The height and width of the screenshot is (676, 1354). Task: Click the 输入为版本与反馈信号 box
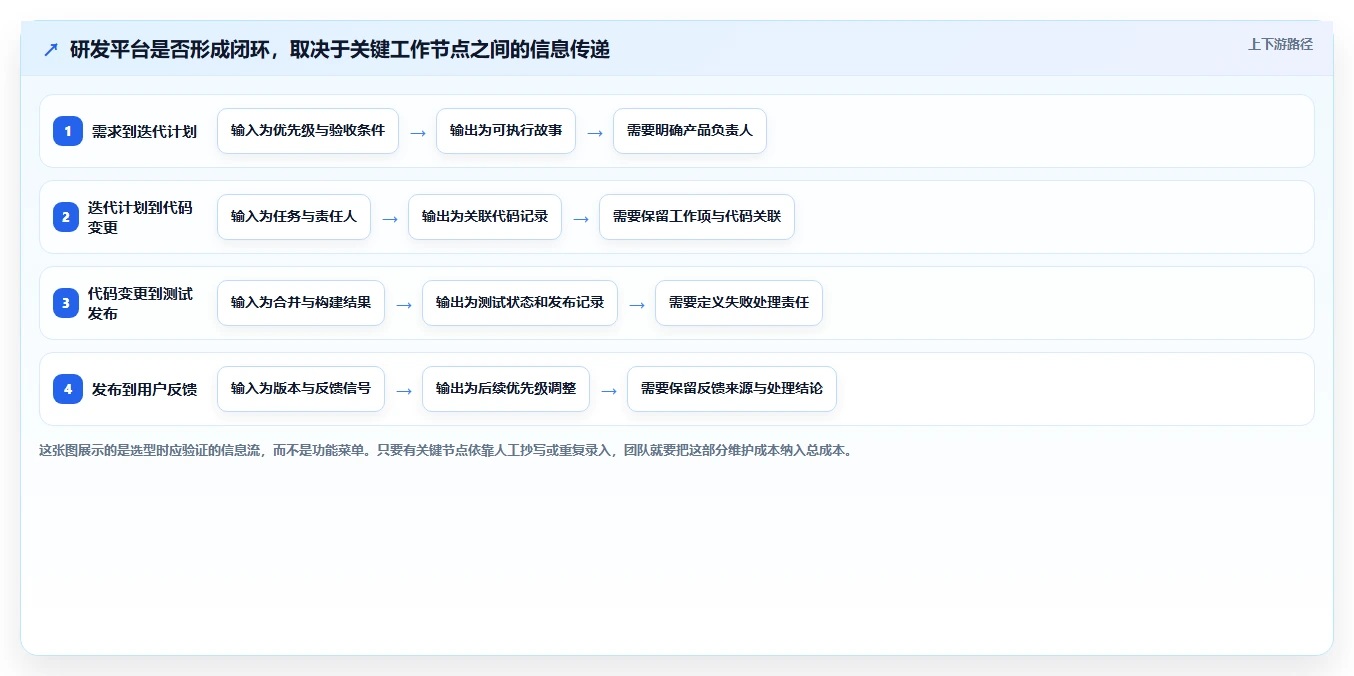pyautogui.click(x=301, y=389)
